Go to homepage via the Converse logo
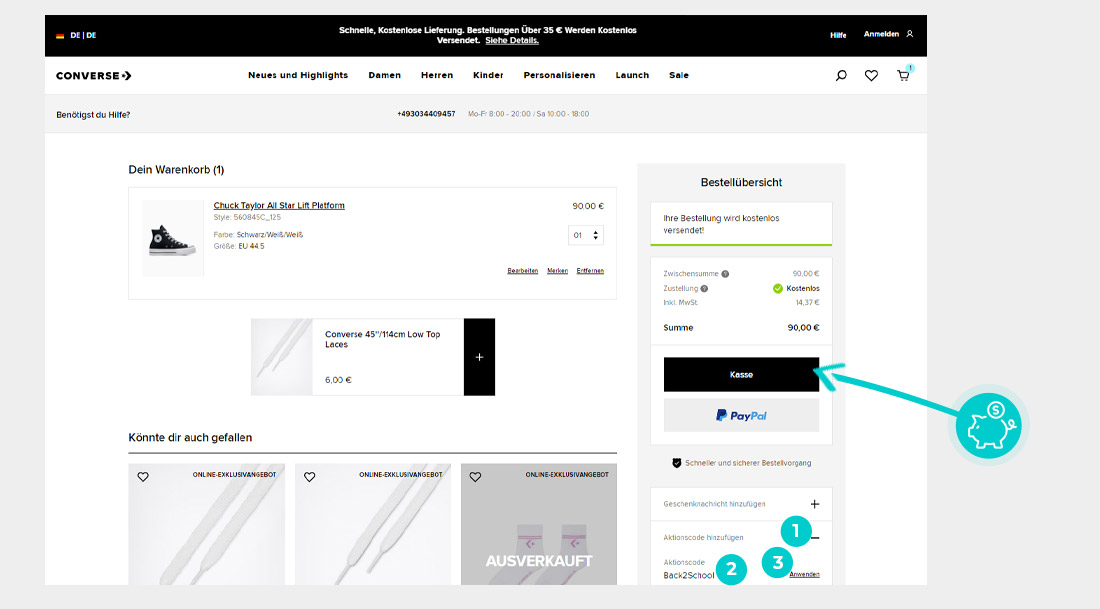The width and height of the screenshot is (1100, 609). pyautogui.click(x=93, y=76)
